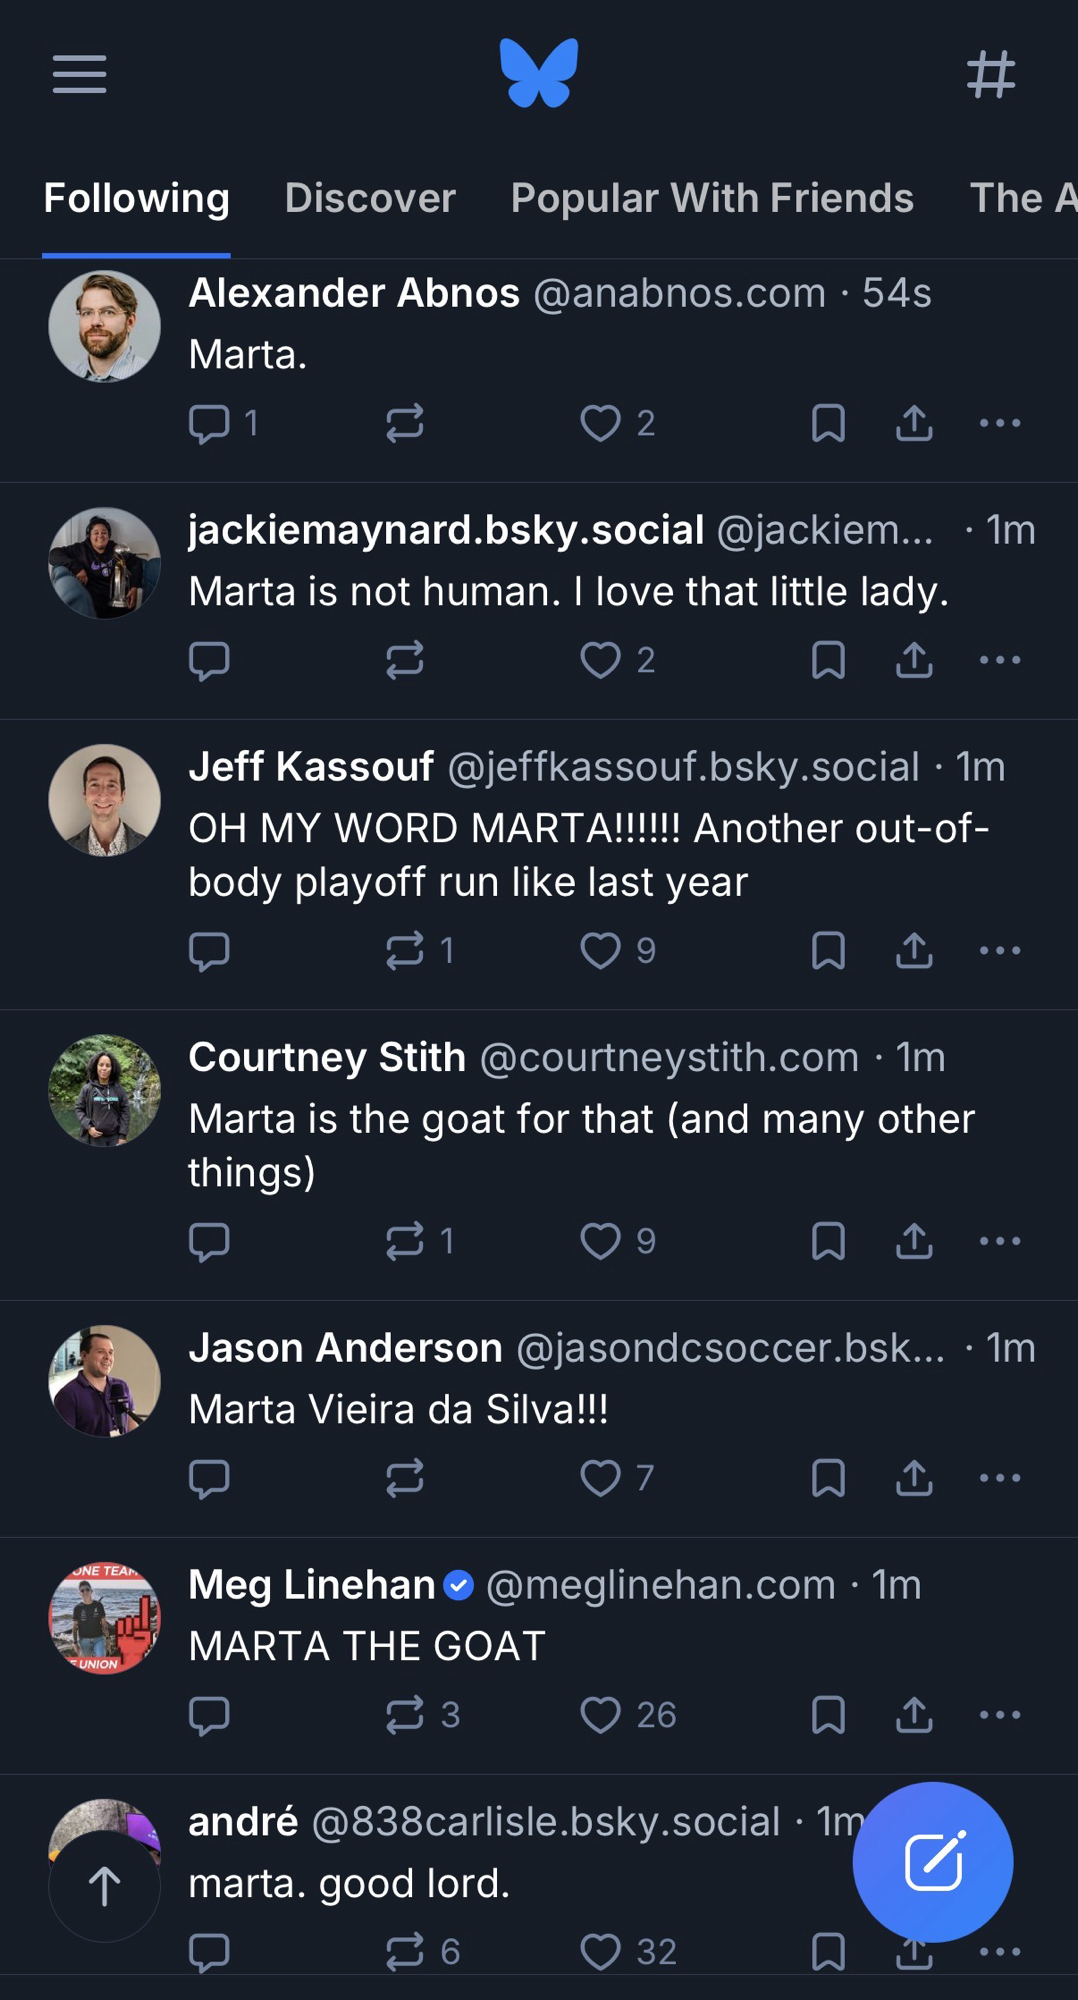
Task: Switch to Popular With Friends tab
Action: pos(712,198)
